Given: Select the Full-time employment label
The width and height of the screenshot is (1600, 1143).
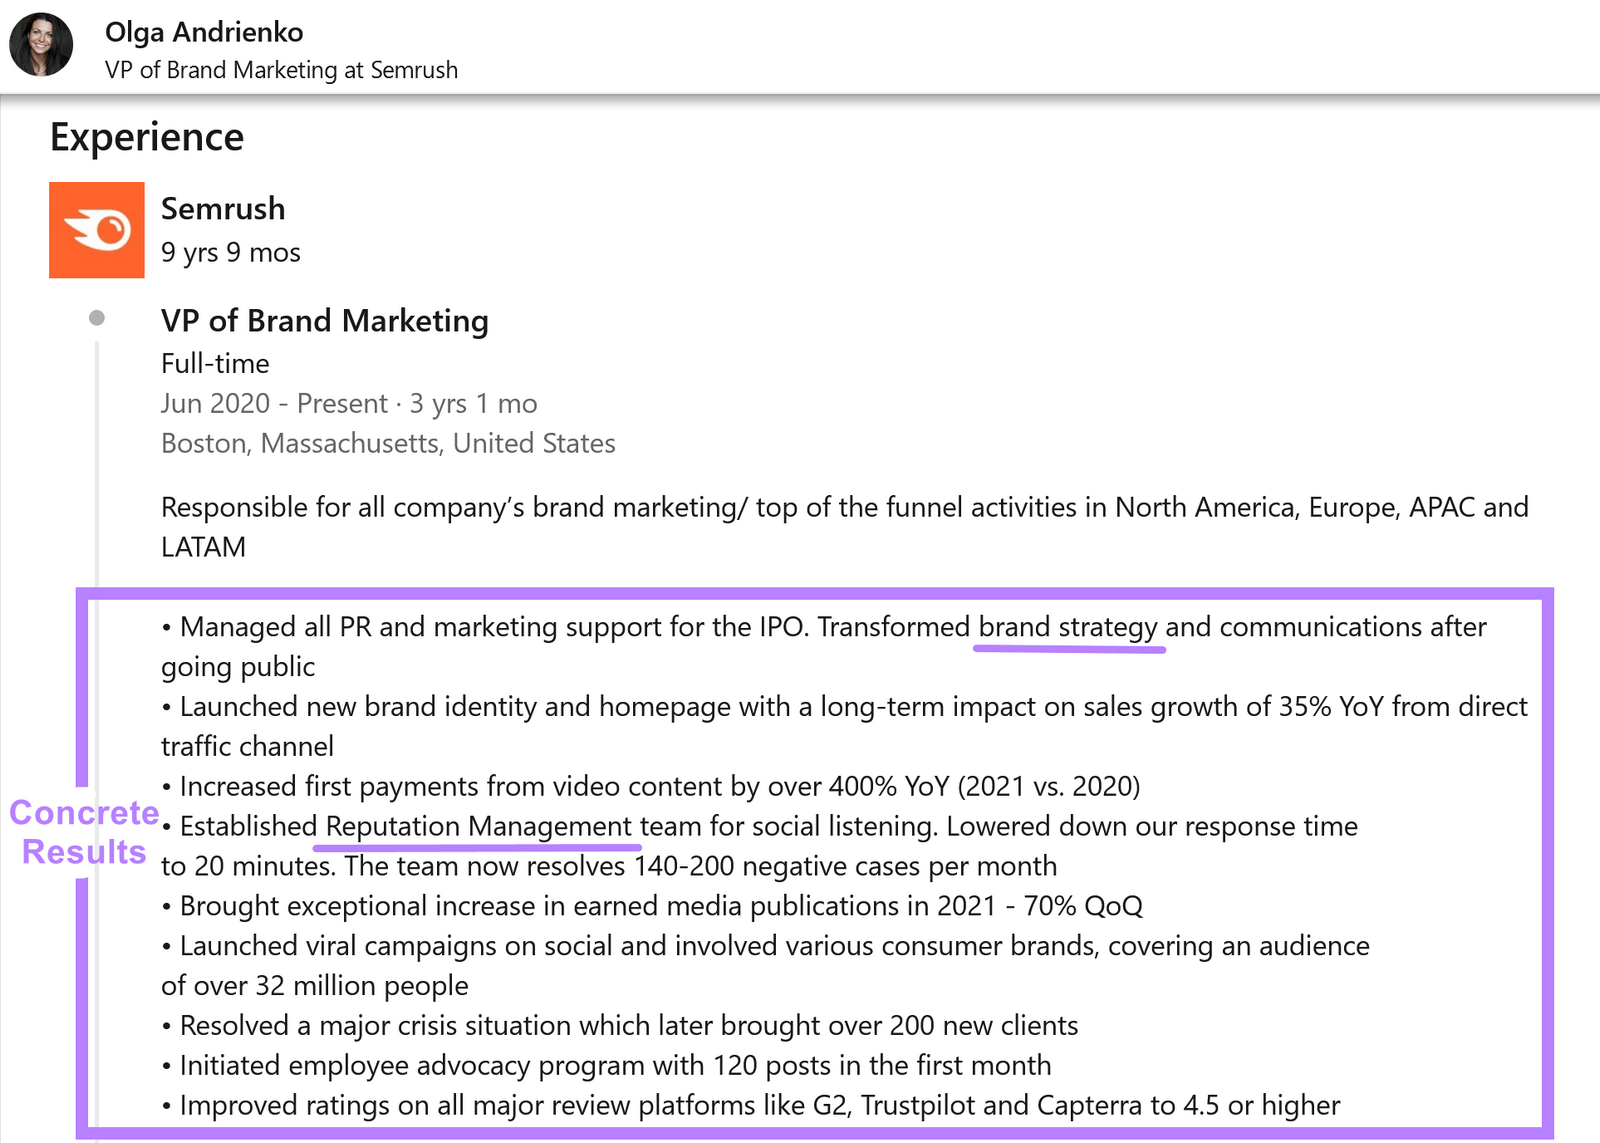Looking at the screenshot, I should point(213,364).
